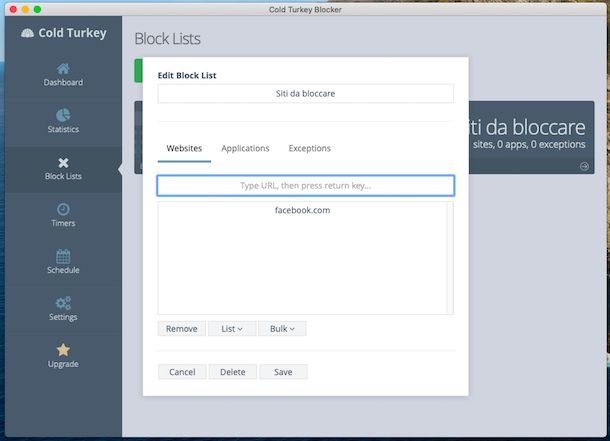Viewport: 610px width, 441px height.
Task: Select facebook.com in the website list
Action: 302,210
